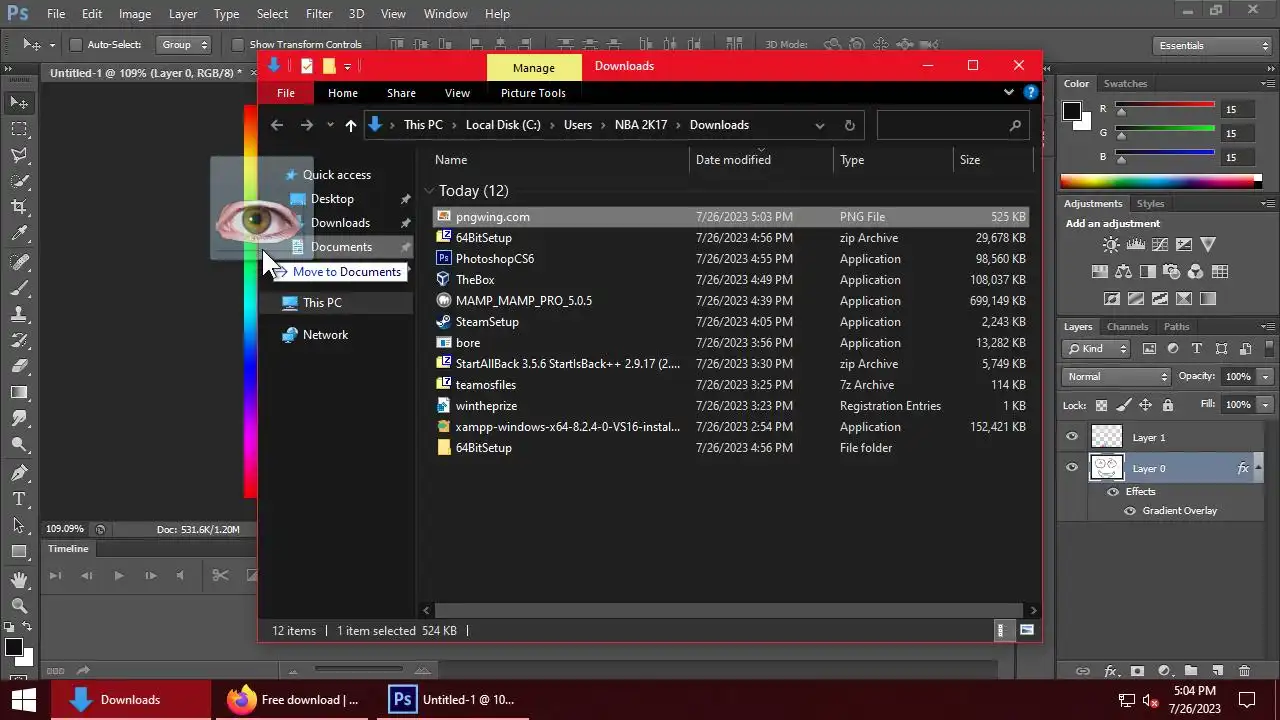This screenshot has height=720, width=1280.
Task: Select the Clone Stamp tool
Action: click(x=19, y=314)
